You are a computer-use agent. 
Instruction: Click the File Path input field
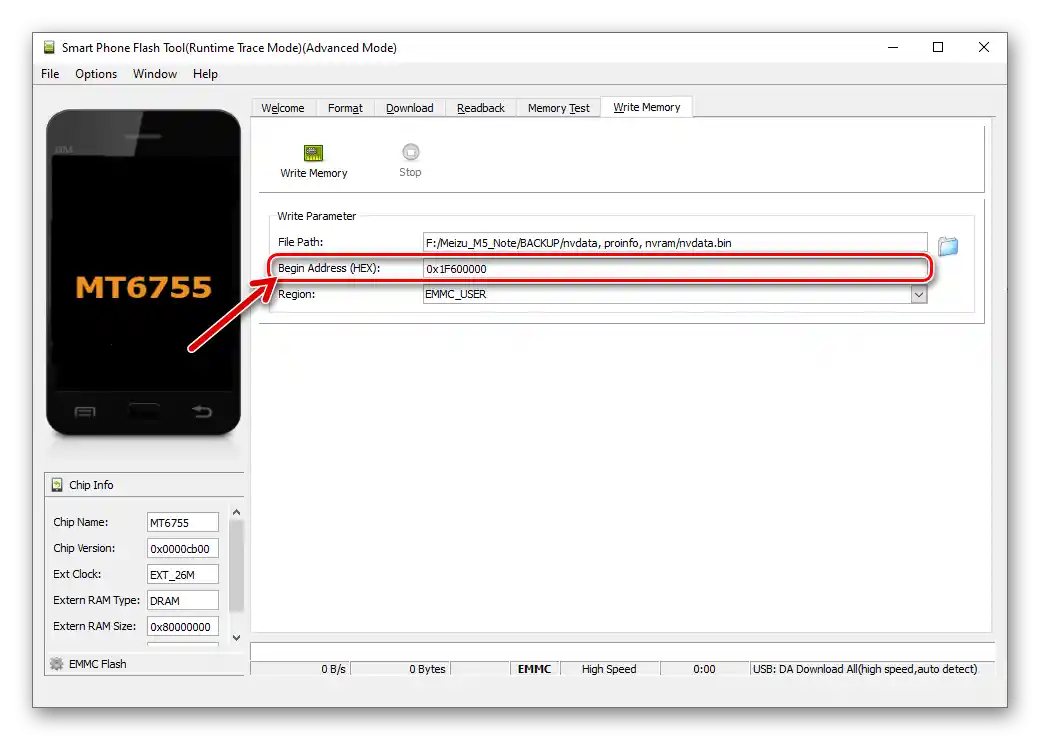[x=670, y=242]
